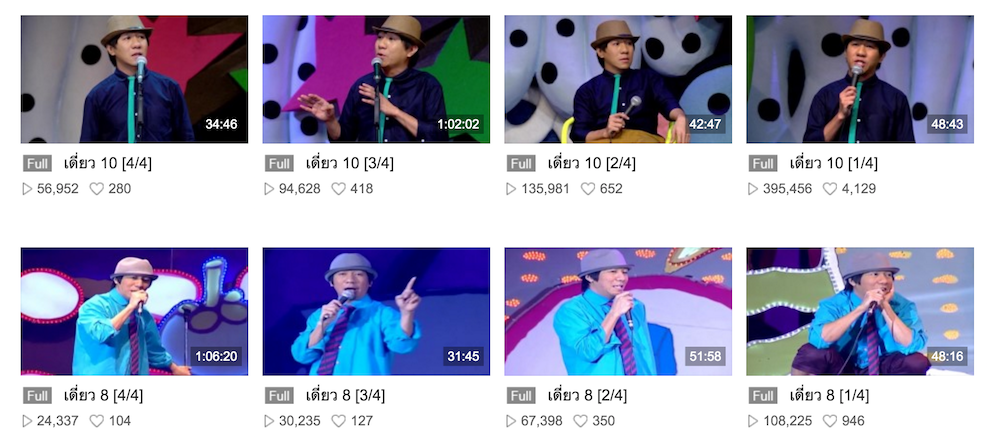The image size is (1000, 446).
Task: Play the 1:06:20 long video thumbnail
Action: tap(135, 311)
